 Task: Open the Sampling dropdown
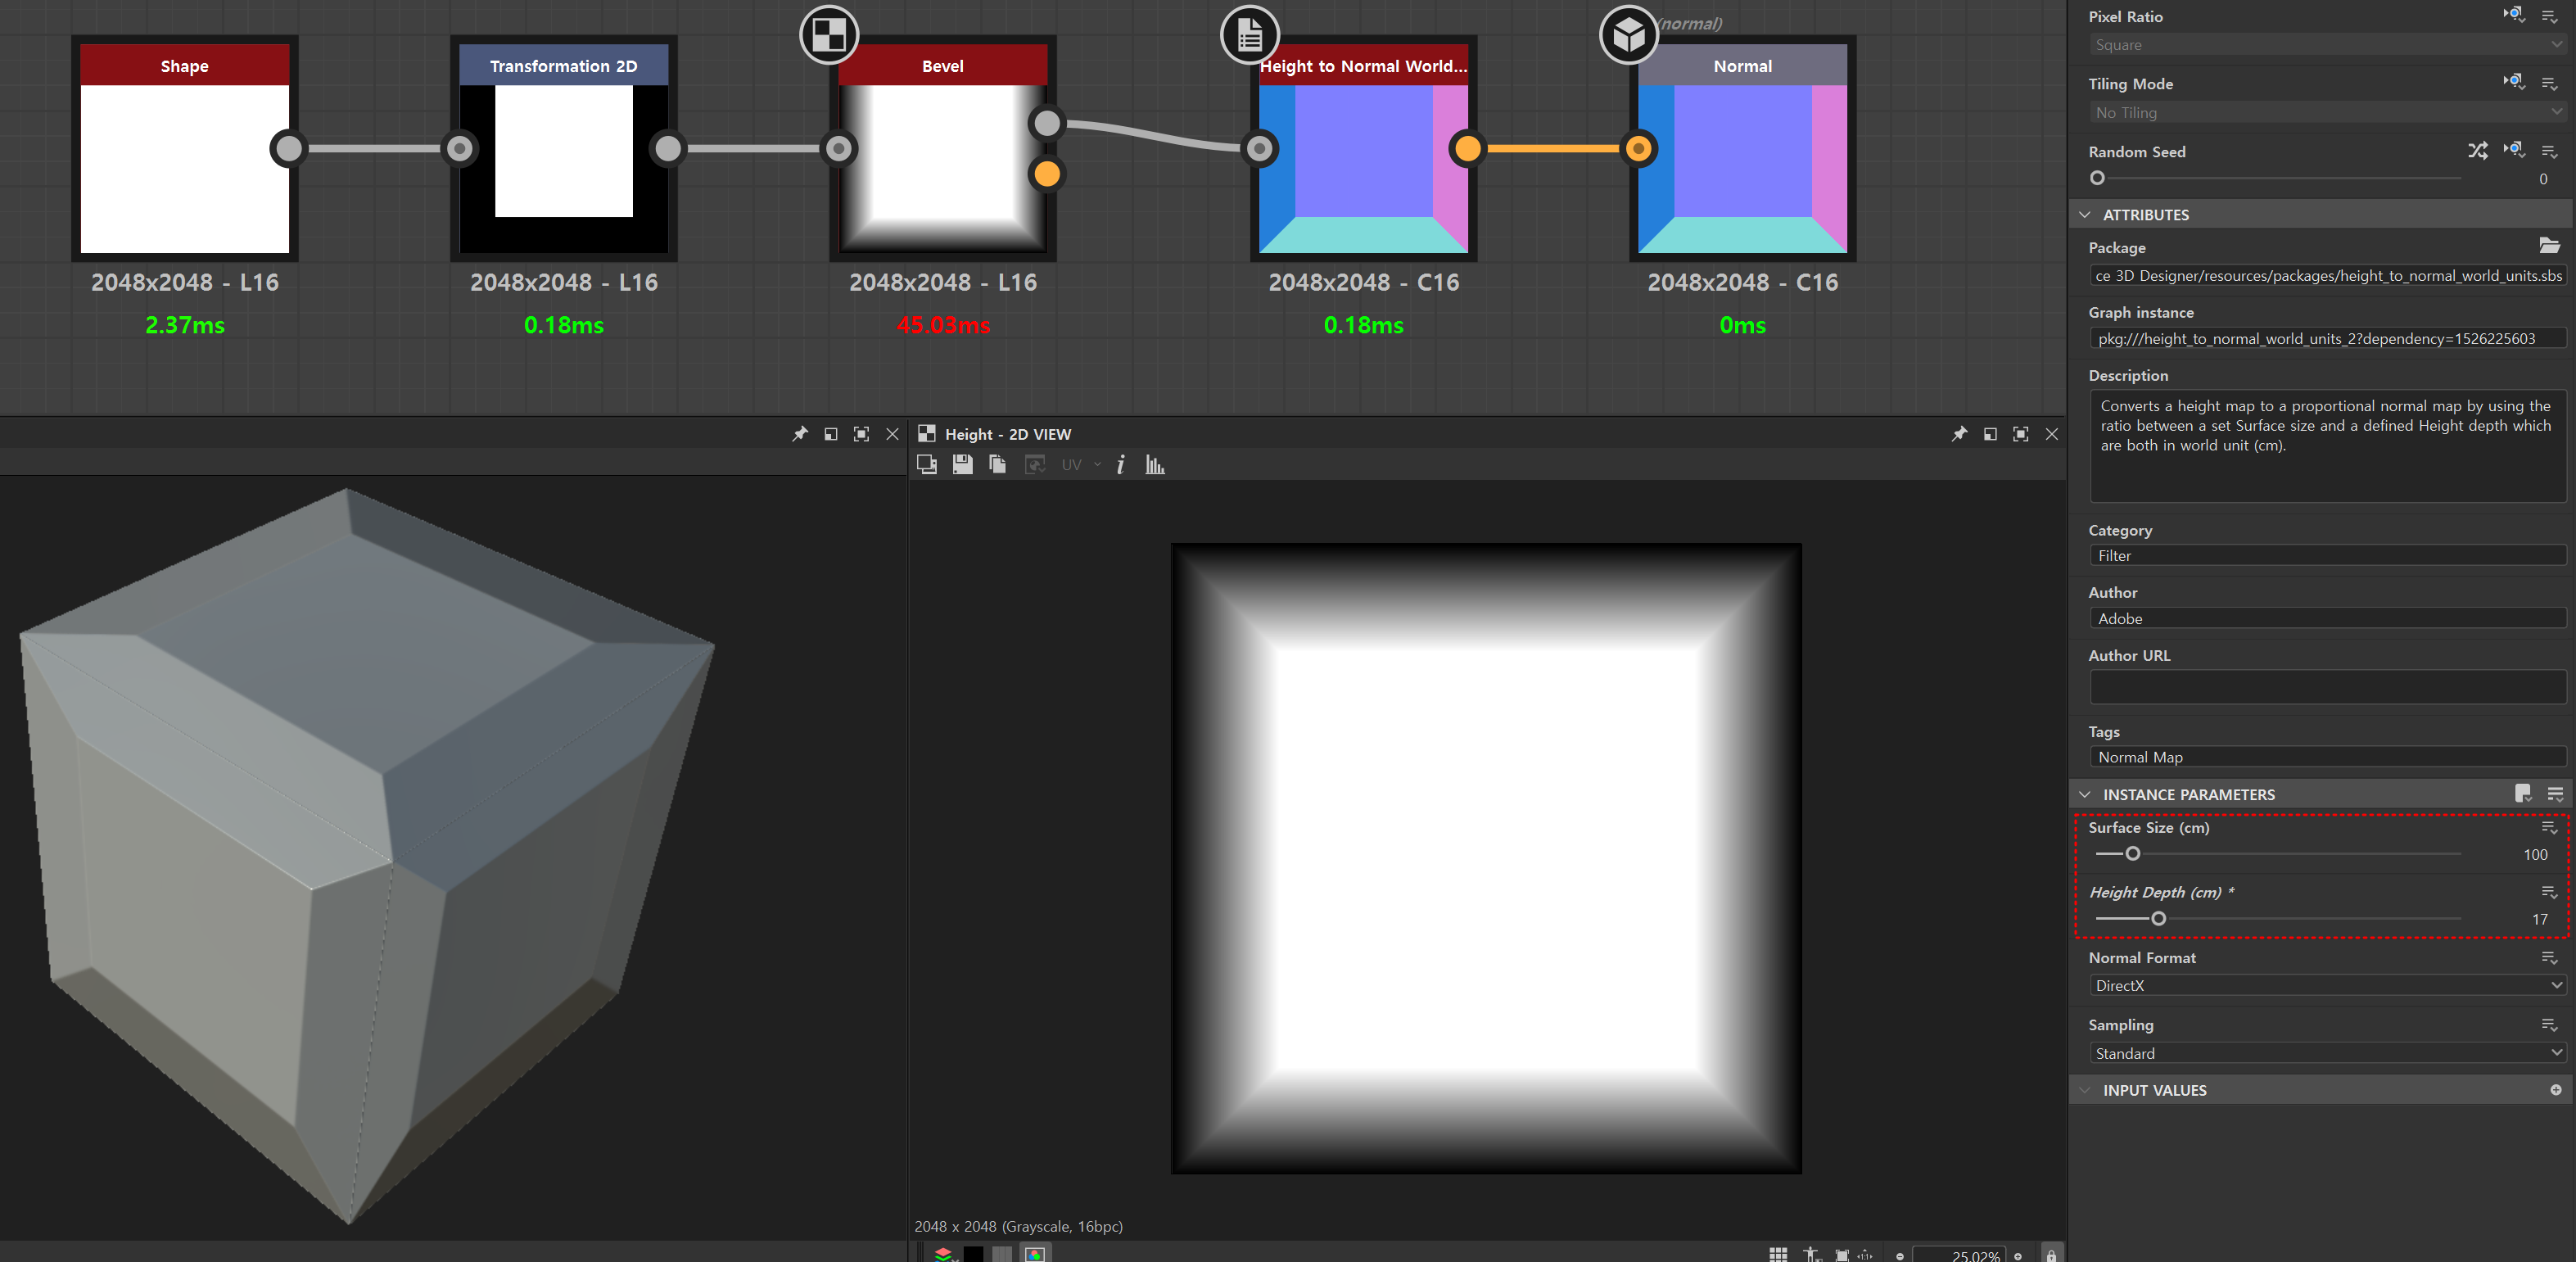tap(2326, 1053)
